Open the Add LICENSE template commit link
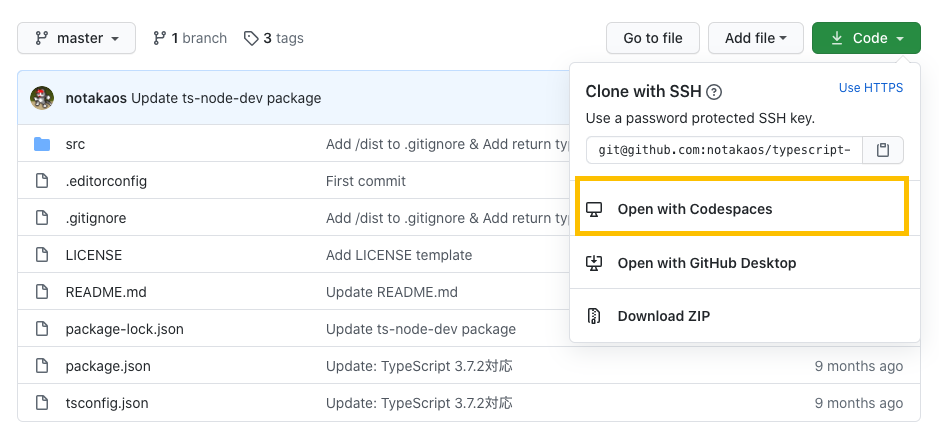 [x=399, y=255]
